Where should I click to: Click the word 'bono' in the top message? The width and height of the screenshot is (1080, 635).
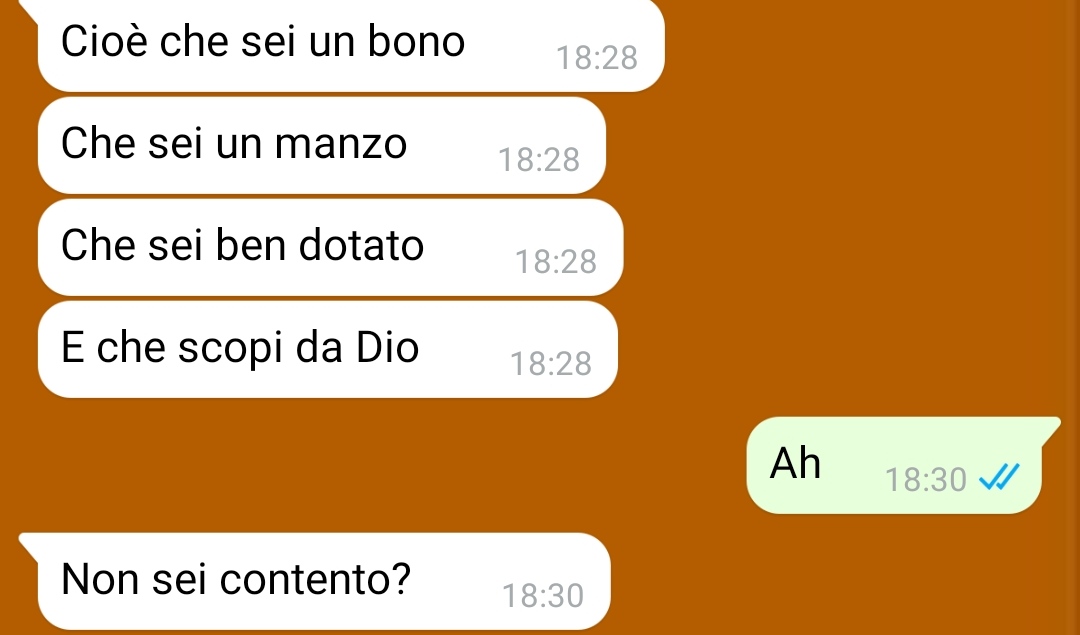pos(416,41)
